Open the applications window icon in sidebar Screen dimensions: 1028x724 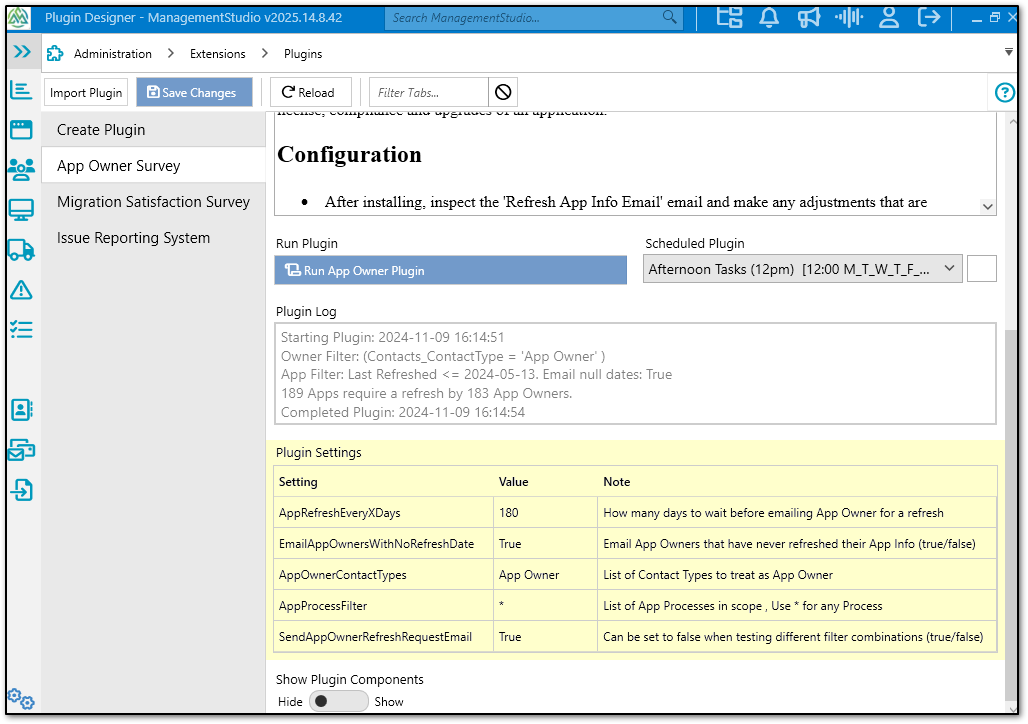pos(21,130)
